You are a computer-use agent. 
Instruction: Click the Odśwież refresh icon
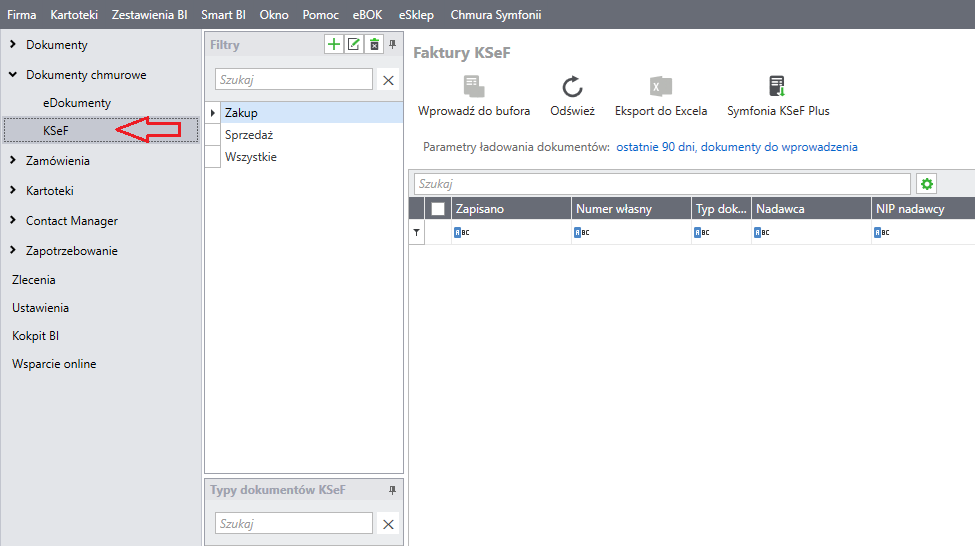[x=572, y=87]
